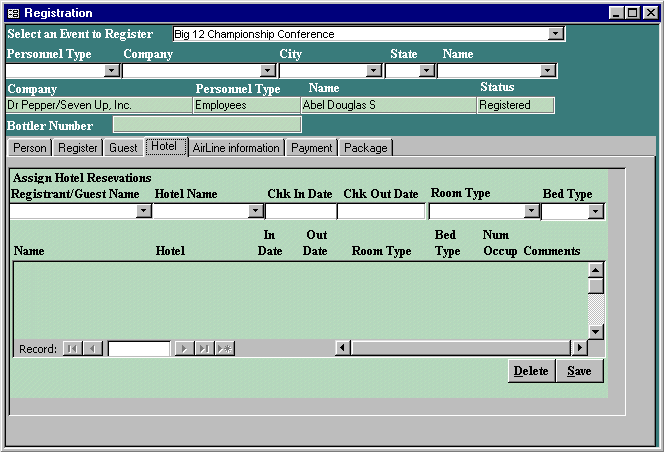Viewport: 664px width, 452px height.
Task: Open the event selection dropdown
Action: coord(556,33)
